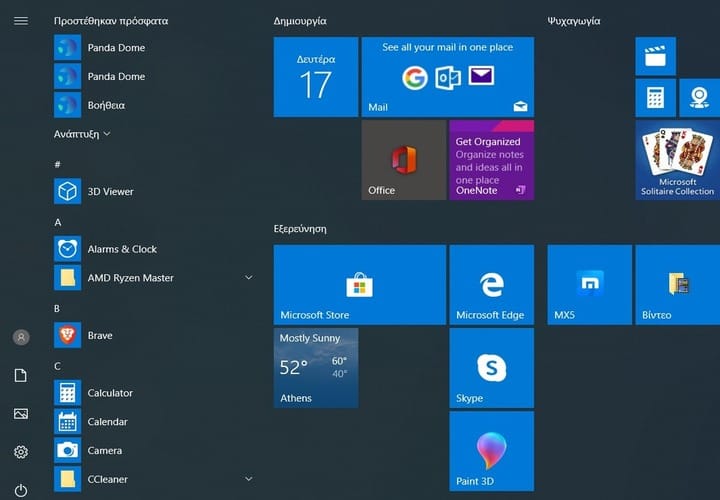Open Settings gear in Start sidebar
The width and height of the screenshot is (720, 500).
pyautogui.click(x=21, y=452)
